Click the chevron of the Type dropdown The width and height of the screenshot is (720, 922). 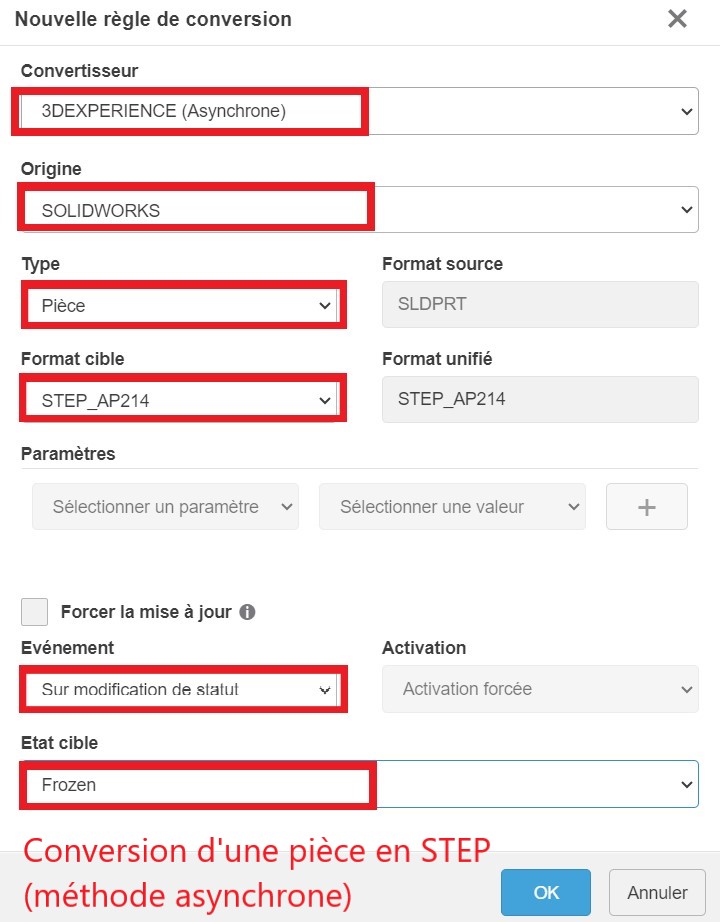coord(325,304)
